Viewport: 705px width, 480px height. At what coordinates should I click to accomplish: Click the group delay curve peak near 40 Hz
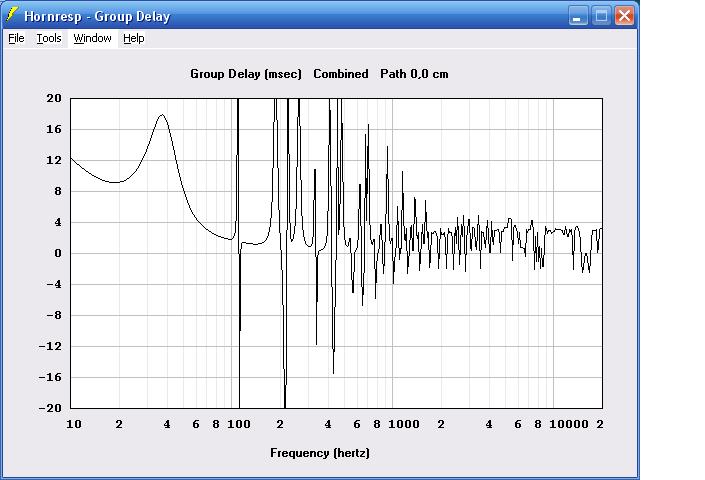(x=162, y=115)
